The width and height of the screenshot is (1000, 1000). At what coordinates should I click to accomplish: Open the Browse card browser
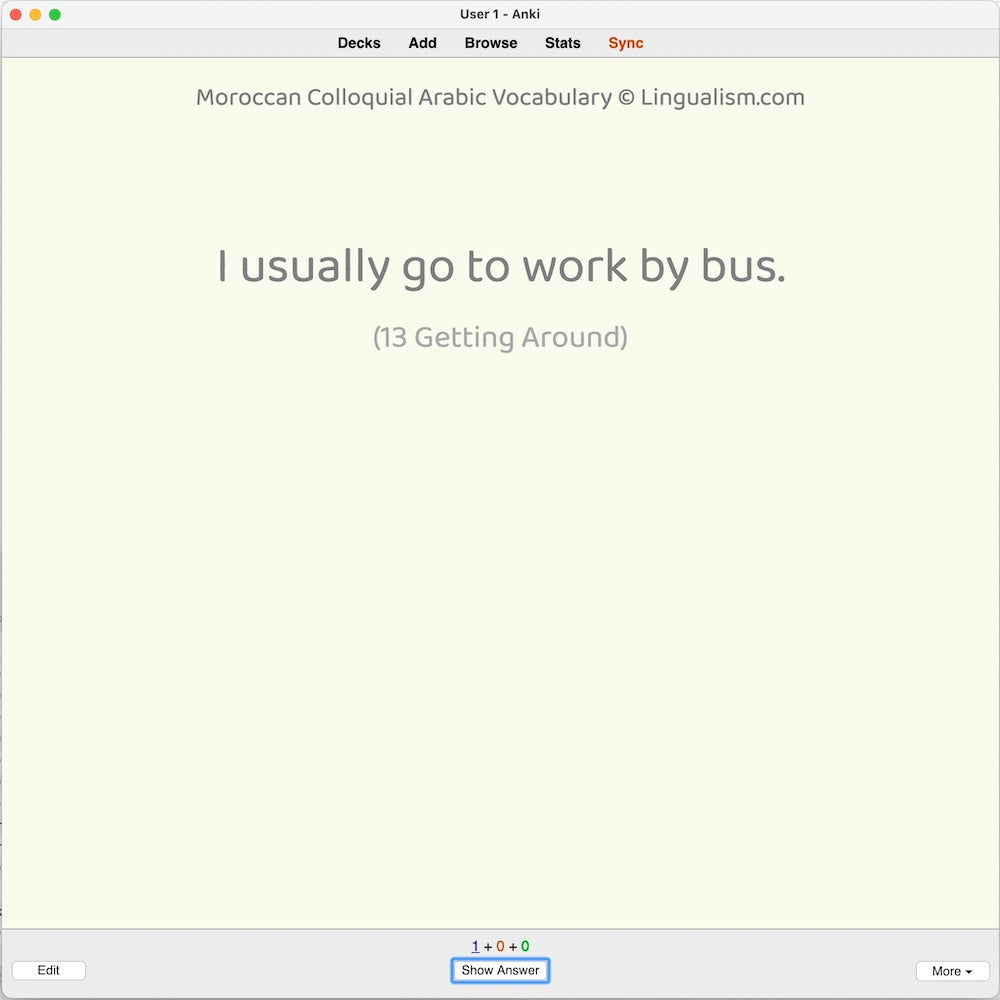[x=491, y=43]
